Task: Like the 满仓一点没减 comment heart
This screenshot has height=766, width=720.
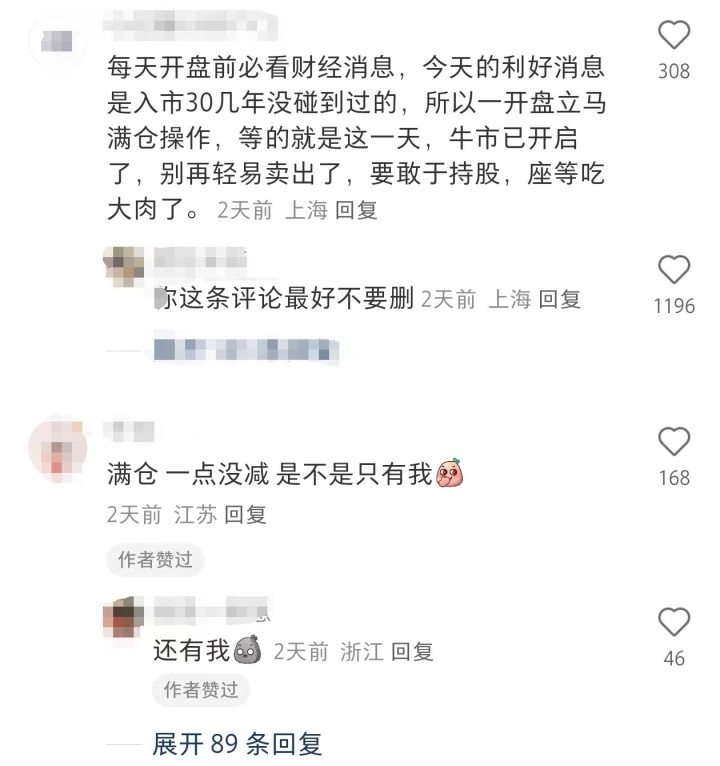Action: click(674, 441)
